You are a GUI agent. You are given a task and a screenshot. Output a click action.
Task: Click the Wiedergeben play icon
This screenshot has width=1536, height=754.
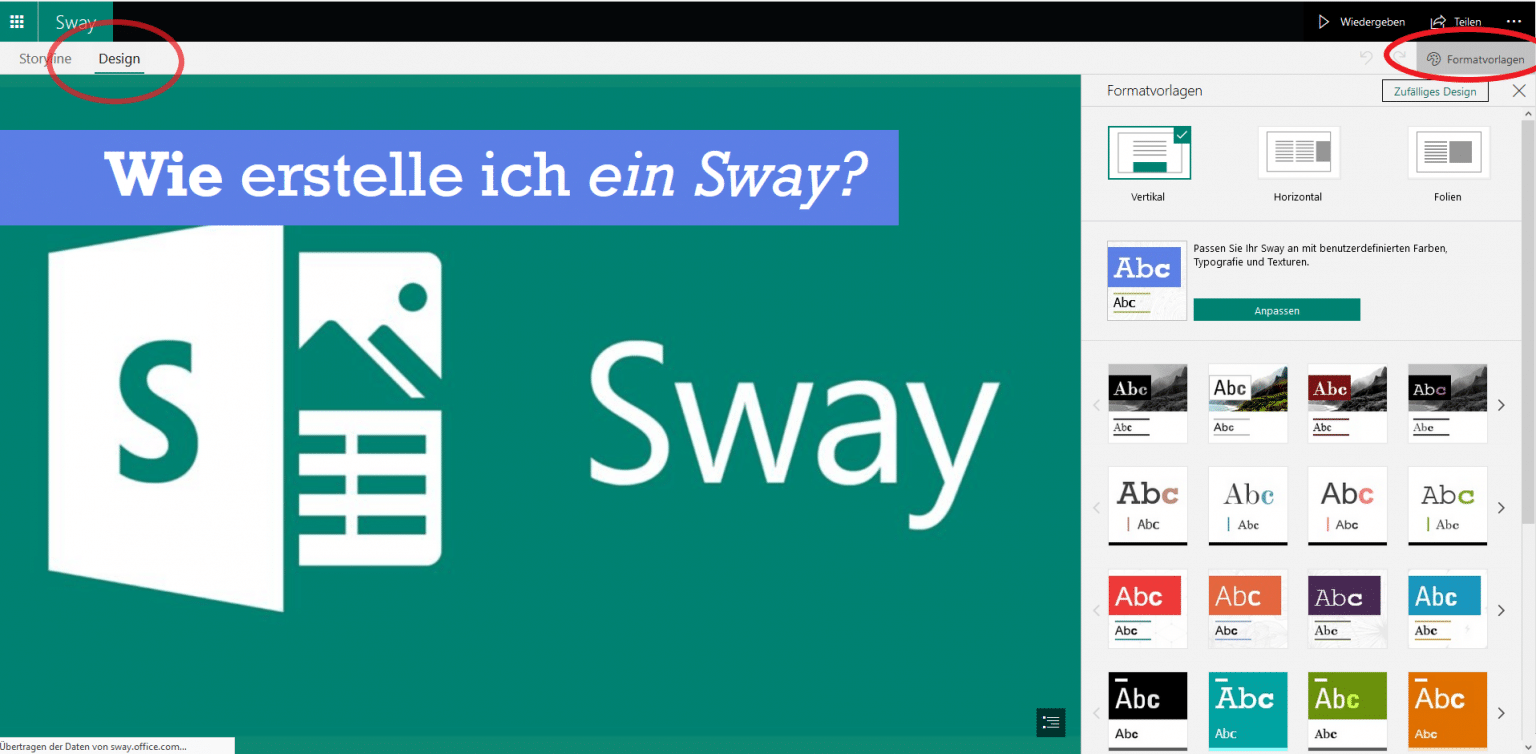[1323, 21]
